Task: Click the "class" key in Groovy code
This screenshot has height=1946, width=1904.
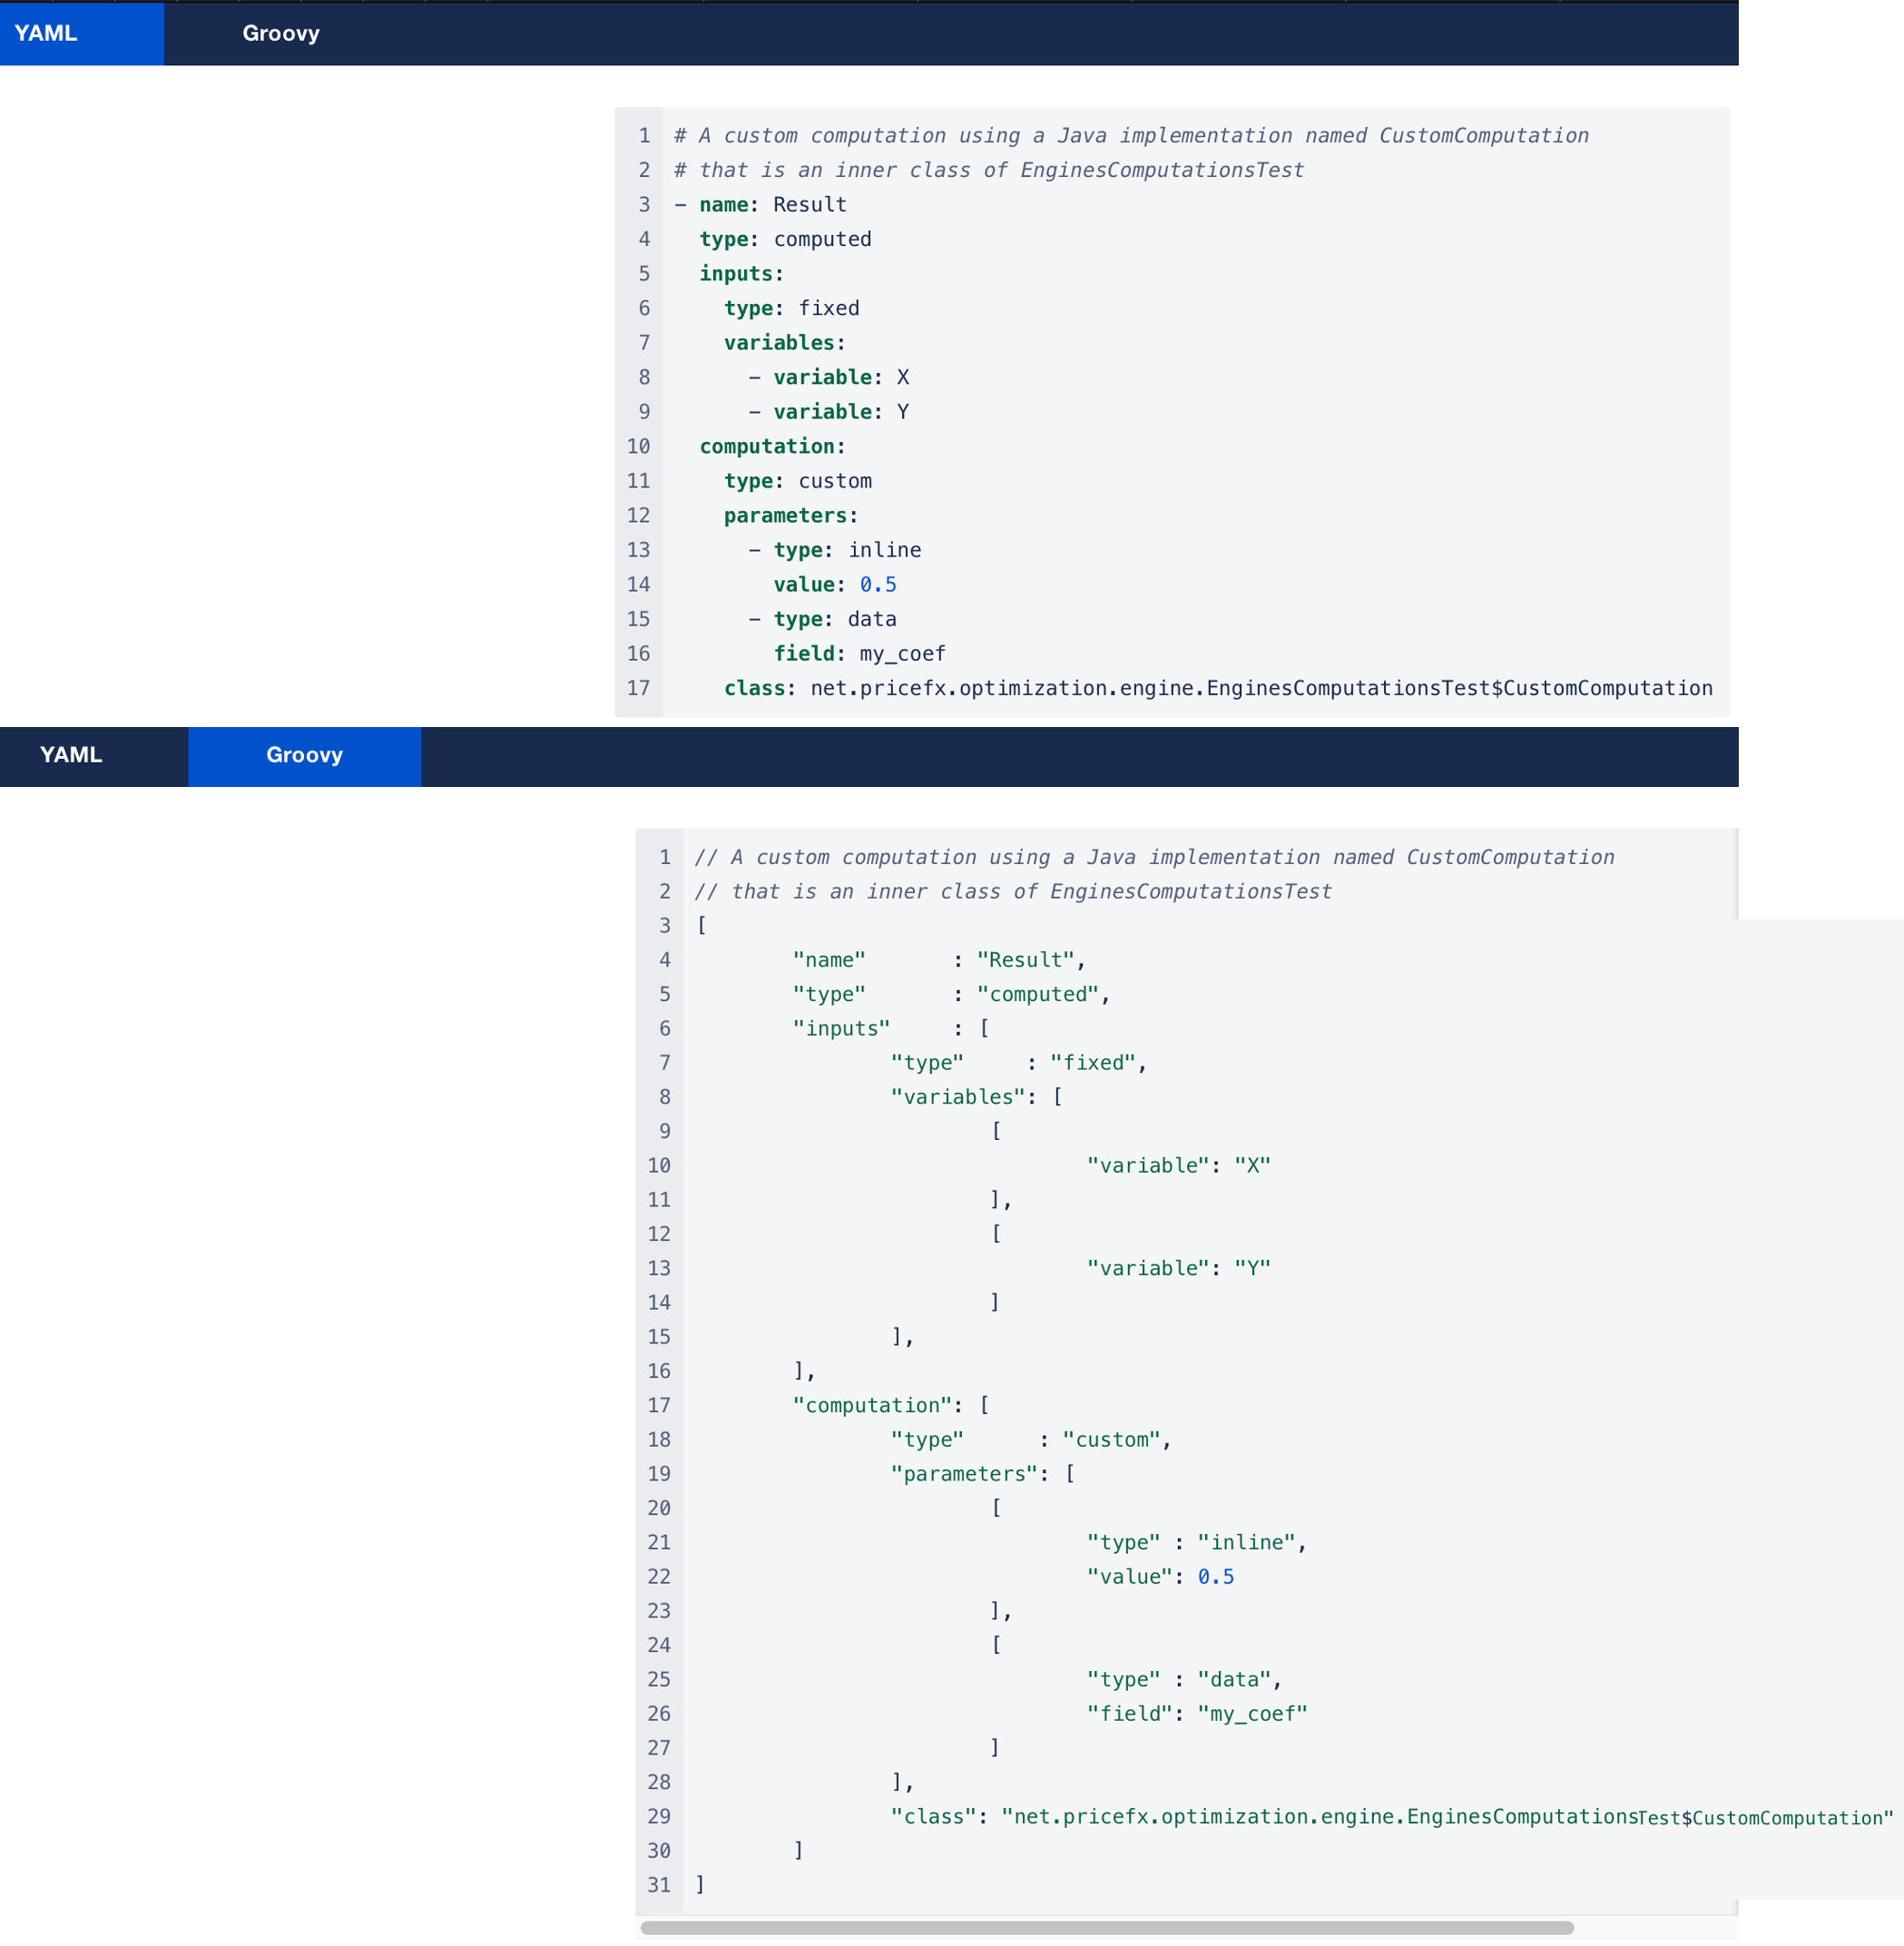Action: (931, 1816)
